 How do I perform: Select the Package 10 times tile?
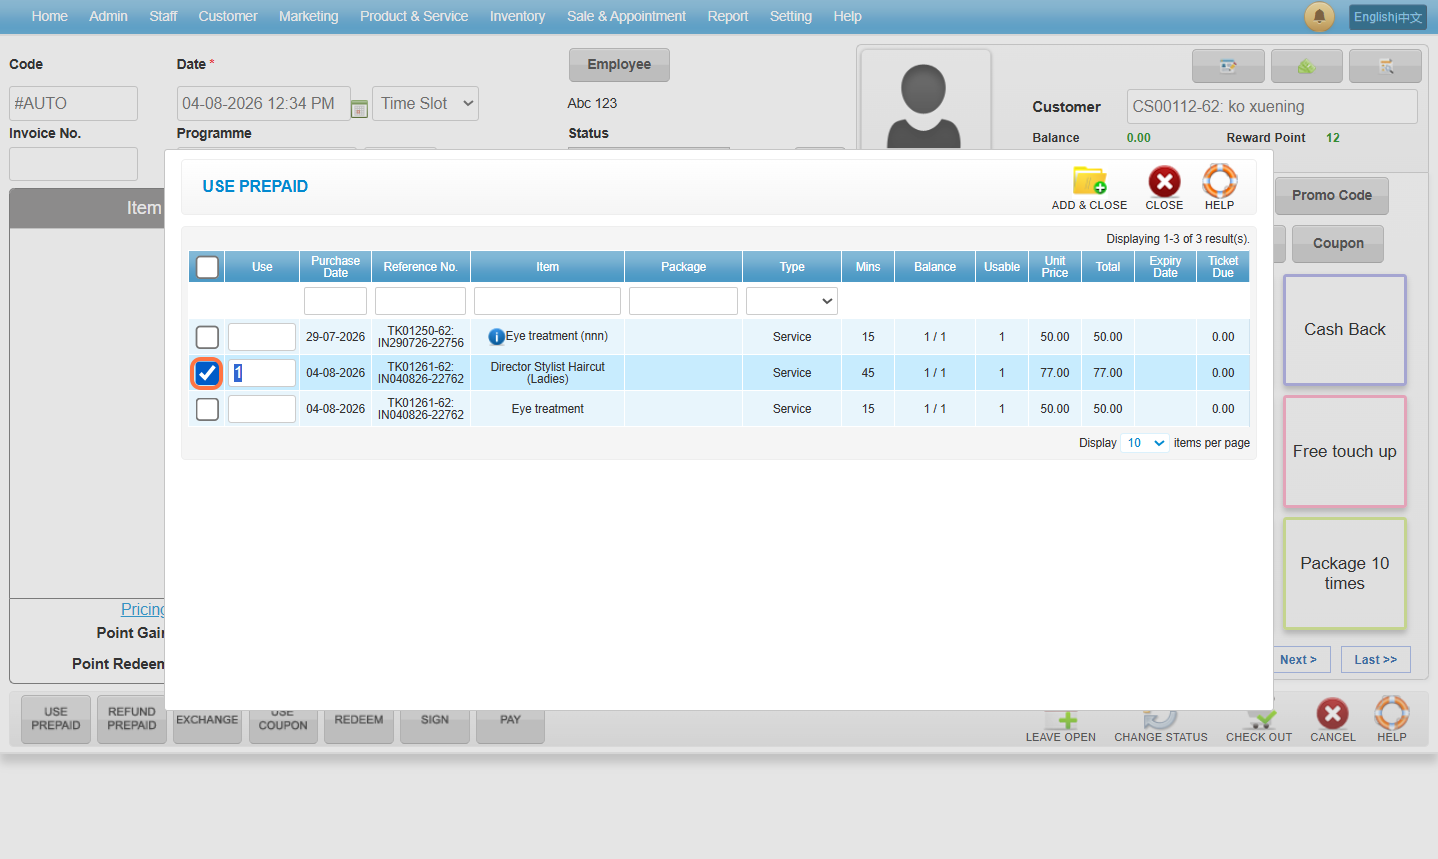[x=1345, y=574]
